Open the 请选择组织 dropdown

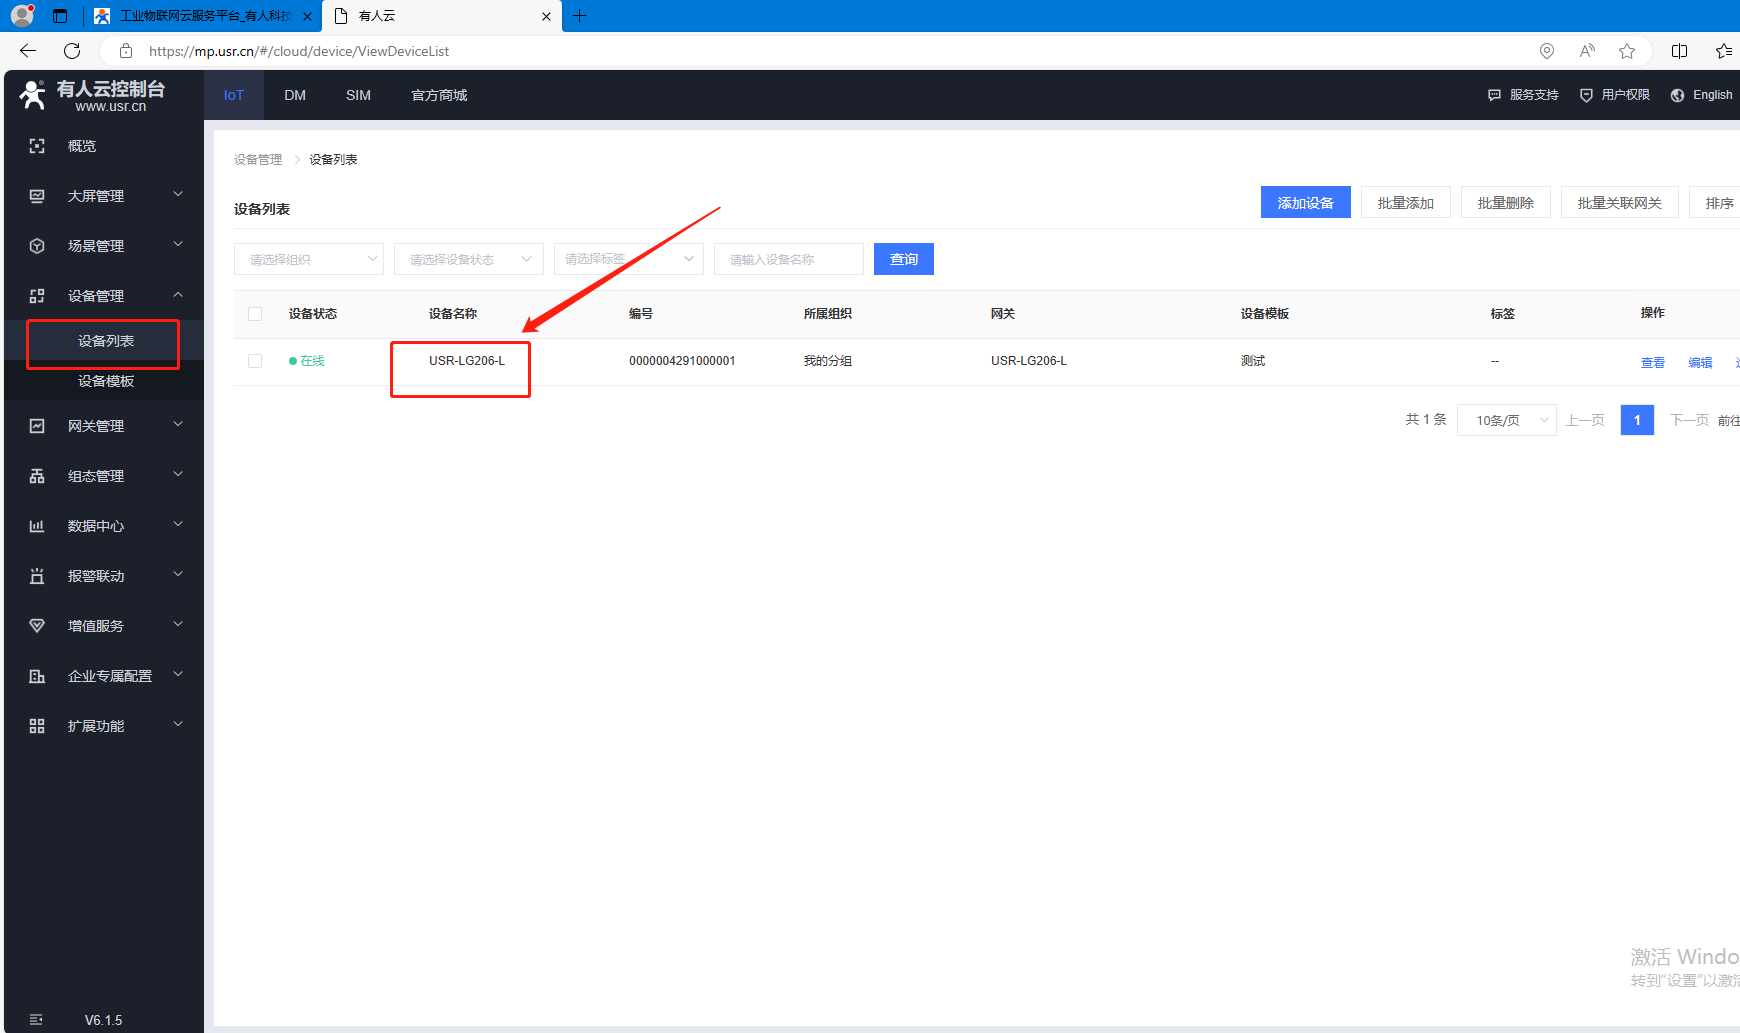point(309,259)
